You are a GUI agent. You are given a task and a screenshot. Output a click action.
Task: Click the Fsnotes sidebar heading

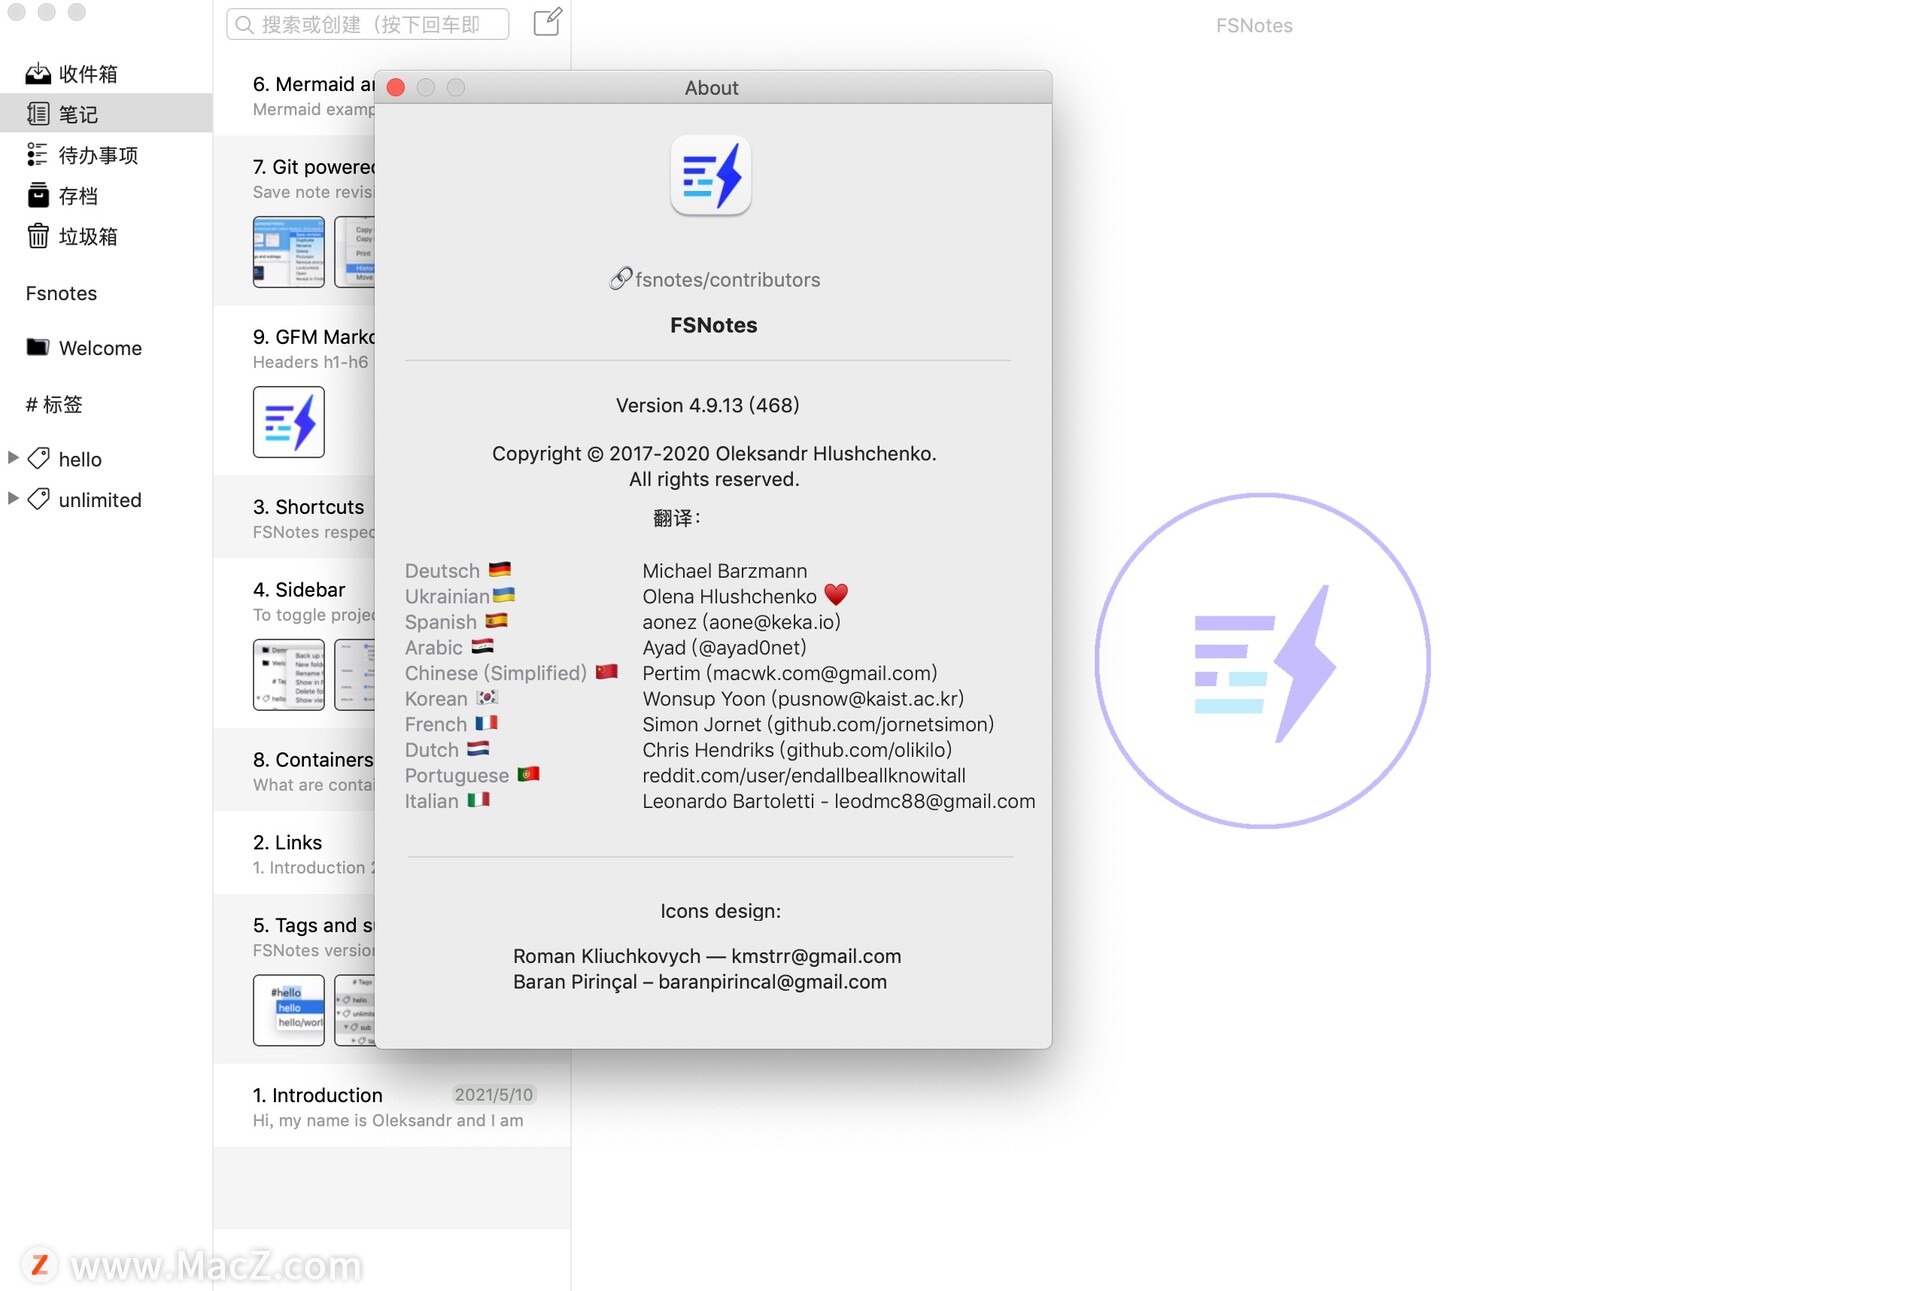pos(62,293)
